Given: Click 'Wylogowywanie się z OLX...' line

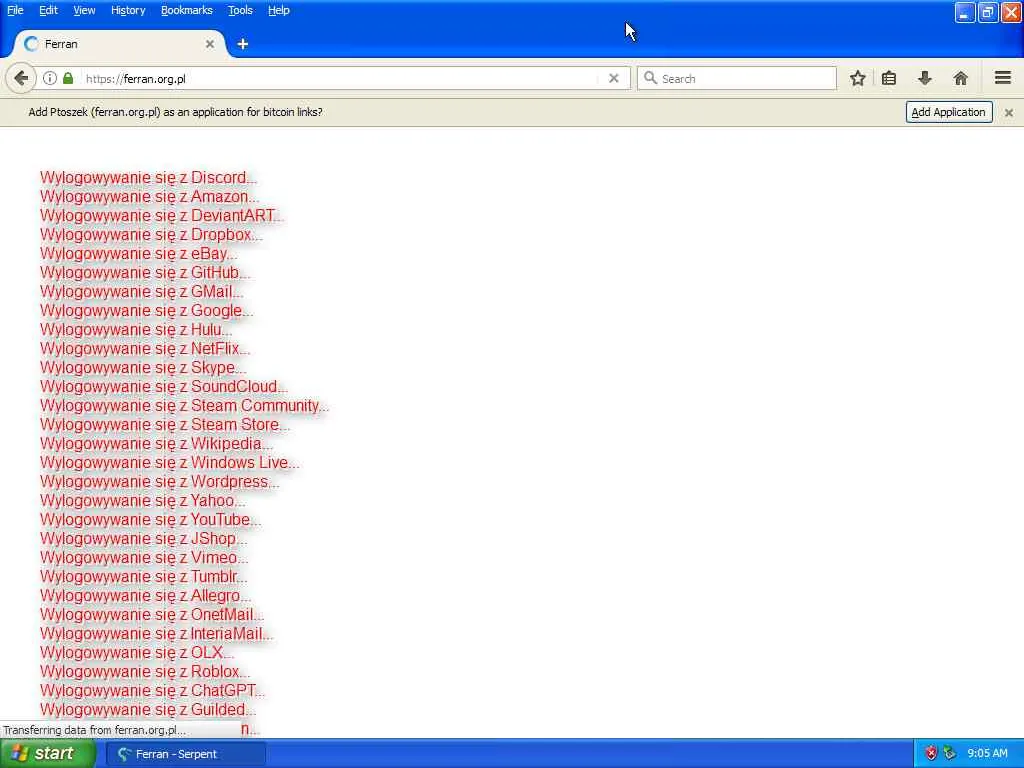Looking at the screenshot, I should point(137,652).
